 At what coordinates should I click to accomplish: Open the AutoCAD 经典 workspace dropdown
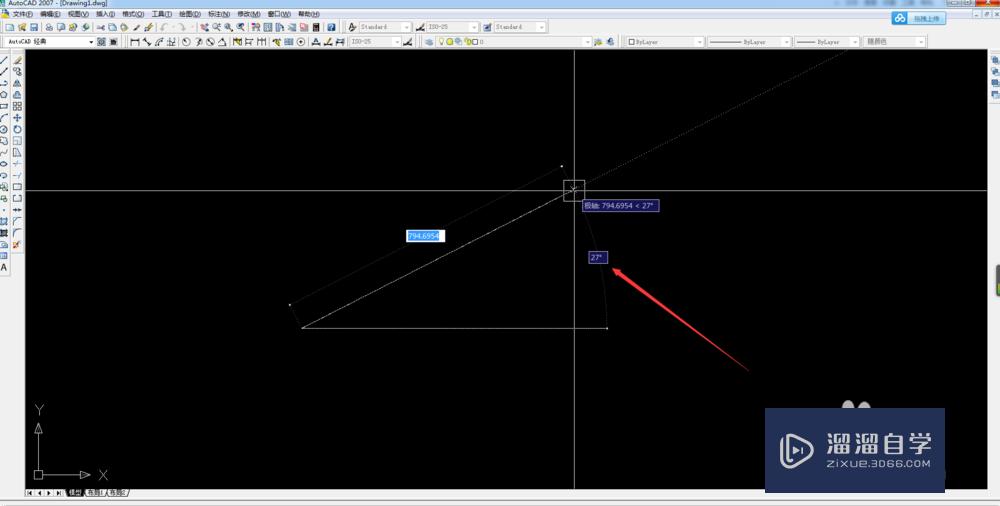pos(50,41)
